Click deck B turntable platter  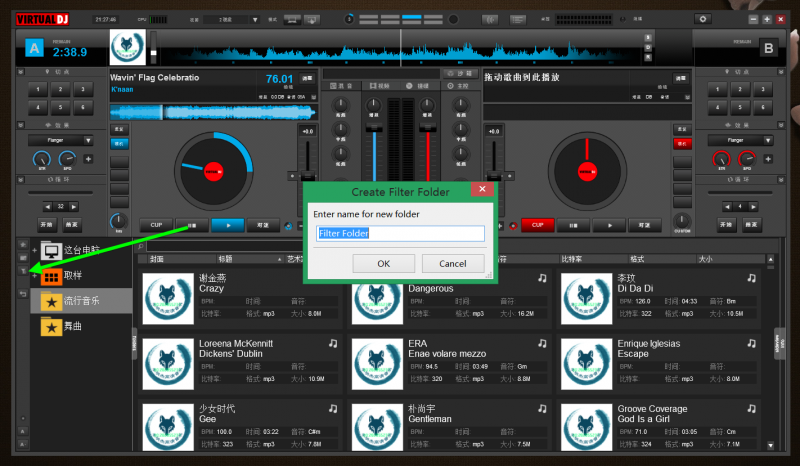pos(587,171)
